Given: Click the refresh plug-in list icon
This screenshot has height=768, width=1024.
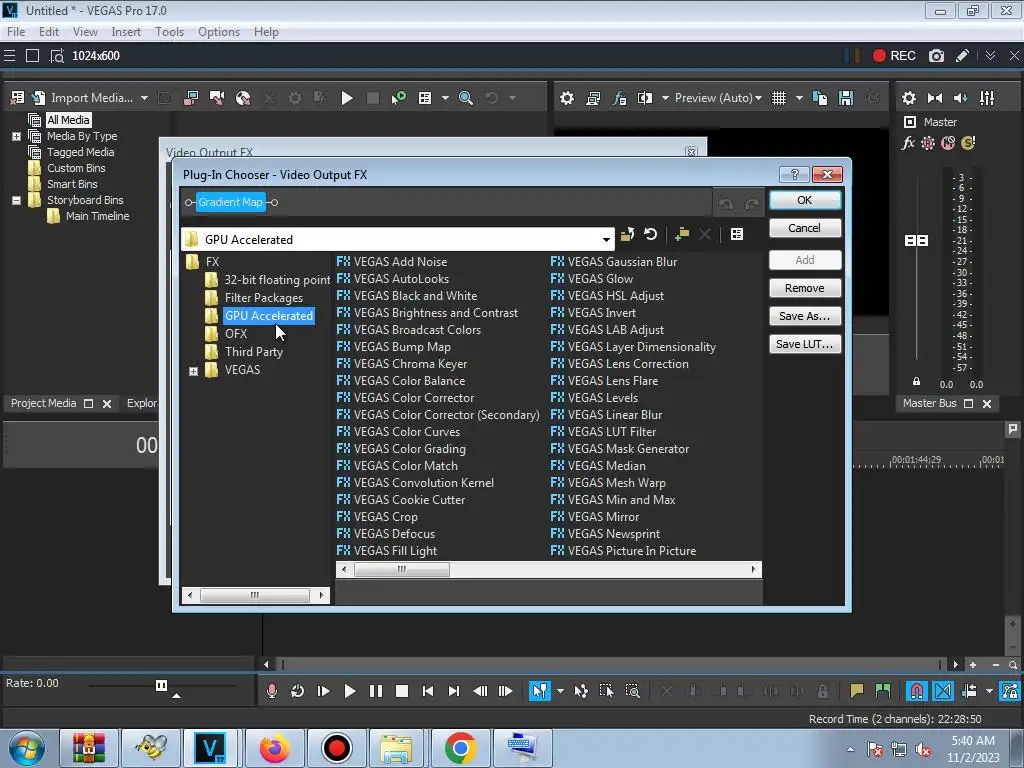Looking at the screenshot, I should (650, 234).
